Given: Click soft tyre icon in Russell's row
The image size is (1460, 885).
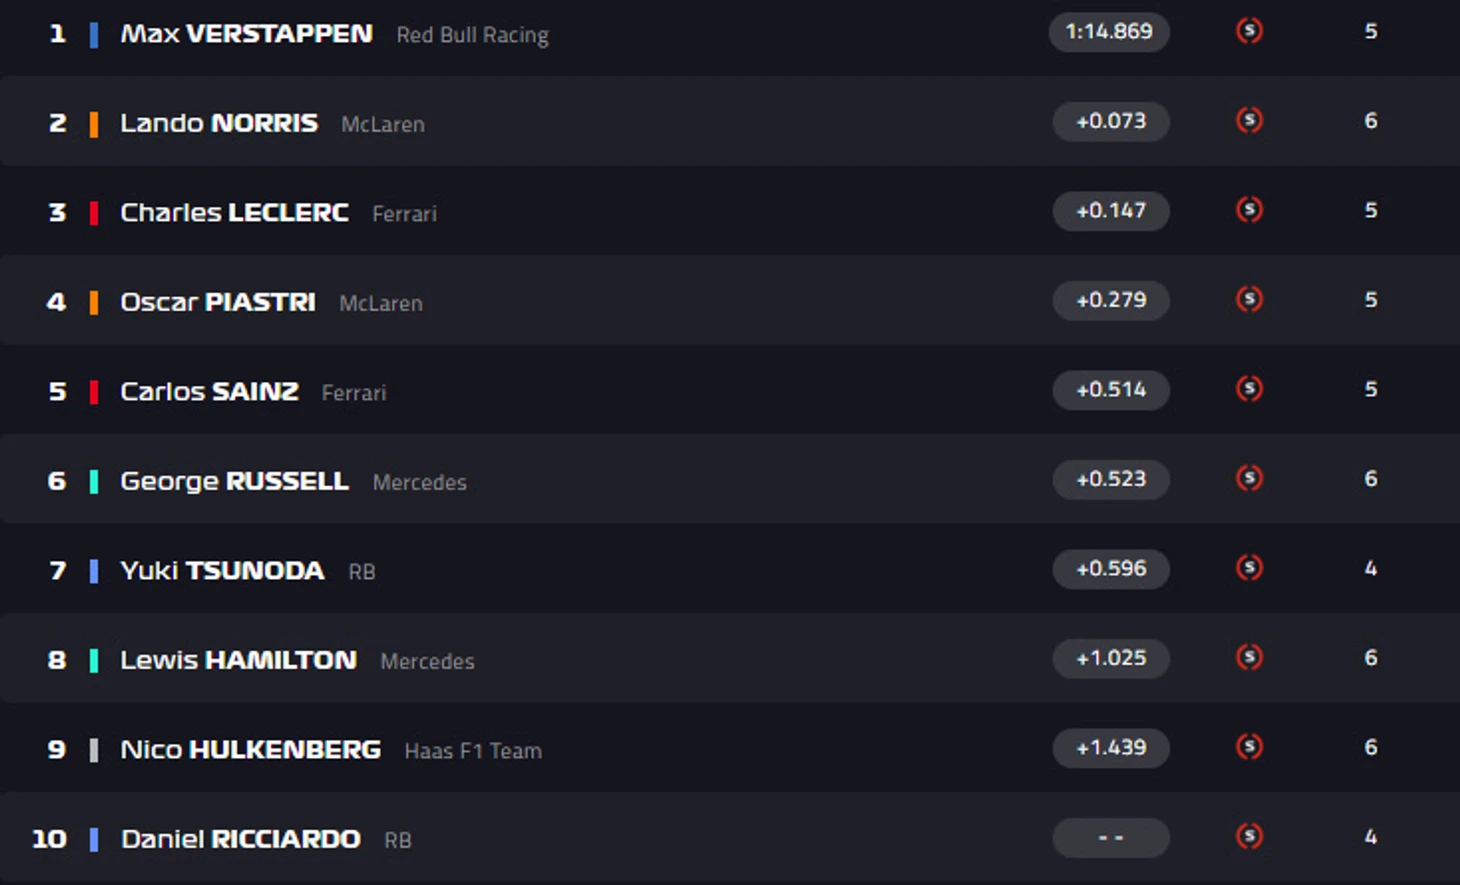Looking at the screenshot, I should click(1249, 479).
